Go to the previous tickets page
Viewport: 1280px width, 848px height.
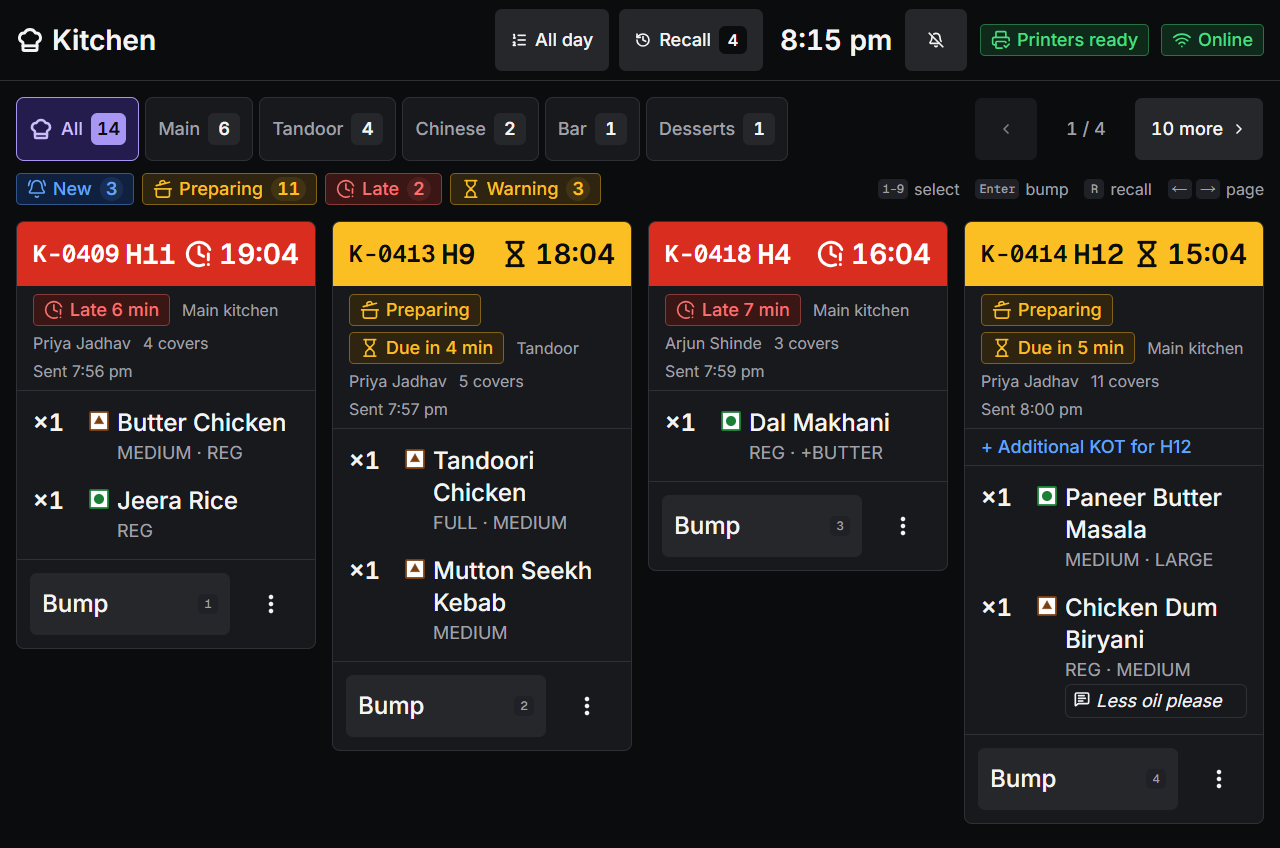(x=1006, y=129)
